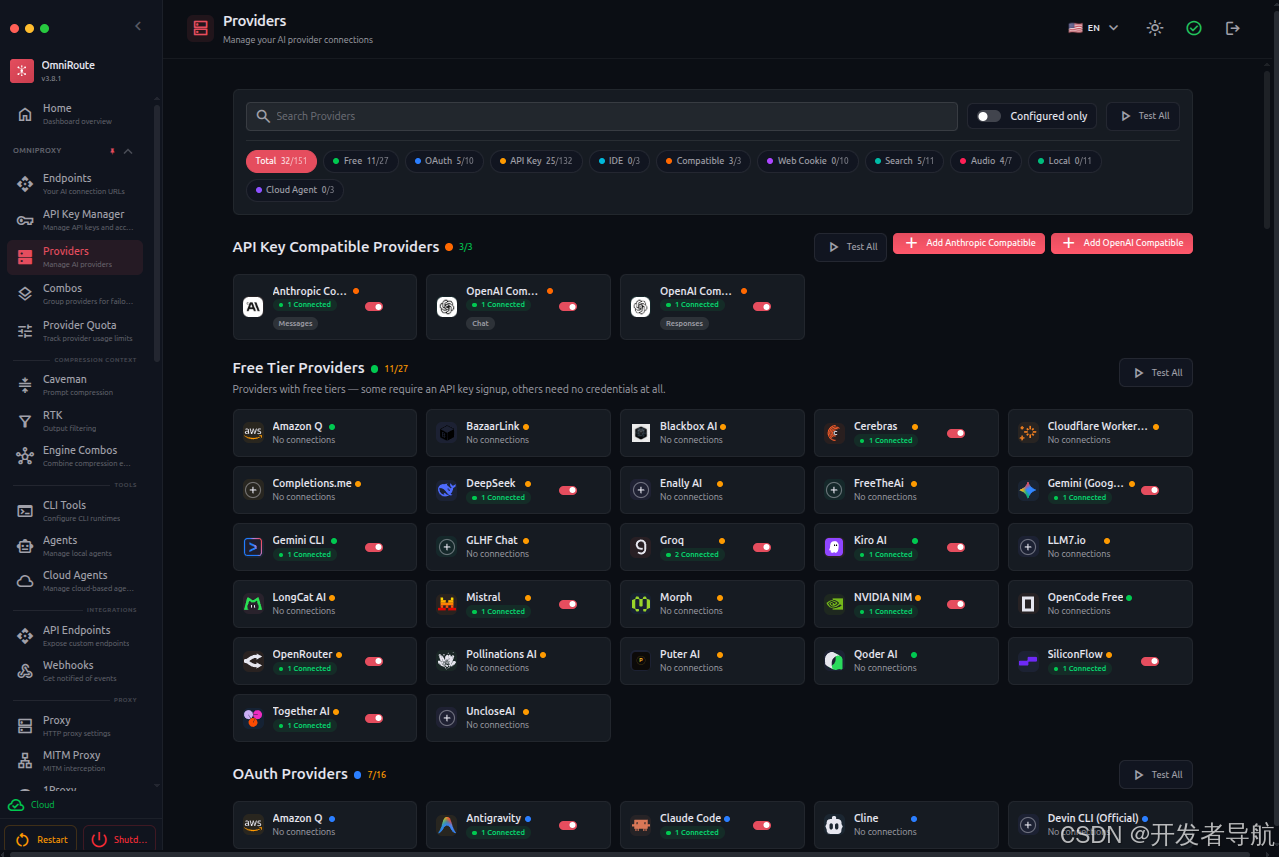Click the Webhooks icon in sidebar
The width and height of the screenshot is (1279, 857).
click(x=25, y=671)
